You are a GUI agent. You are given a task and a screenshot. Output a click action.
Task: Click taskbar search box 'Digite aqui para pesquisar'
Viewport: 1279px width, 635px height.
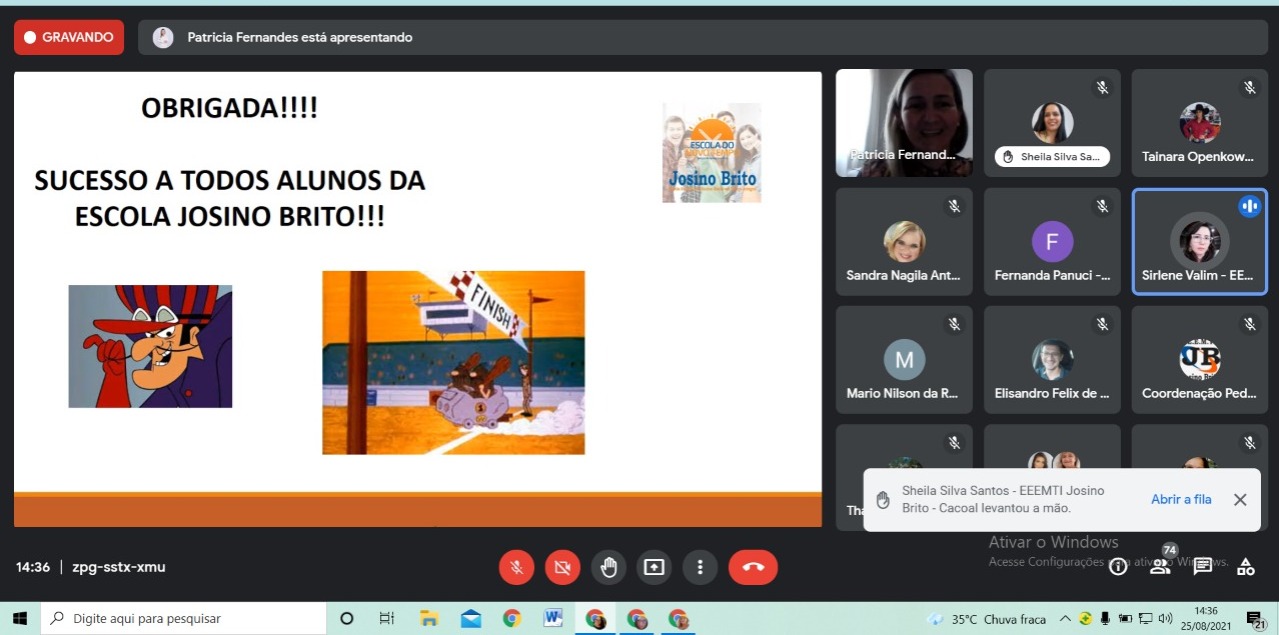pyautogui.click(x=183, y=618)
